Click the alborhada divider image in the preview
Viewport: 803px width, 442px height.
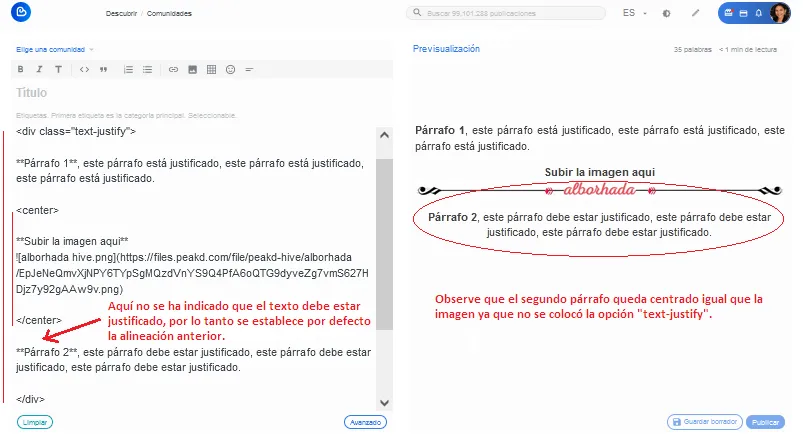pos(600,191)
